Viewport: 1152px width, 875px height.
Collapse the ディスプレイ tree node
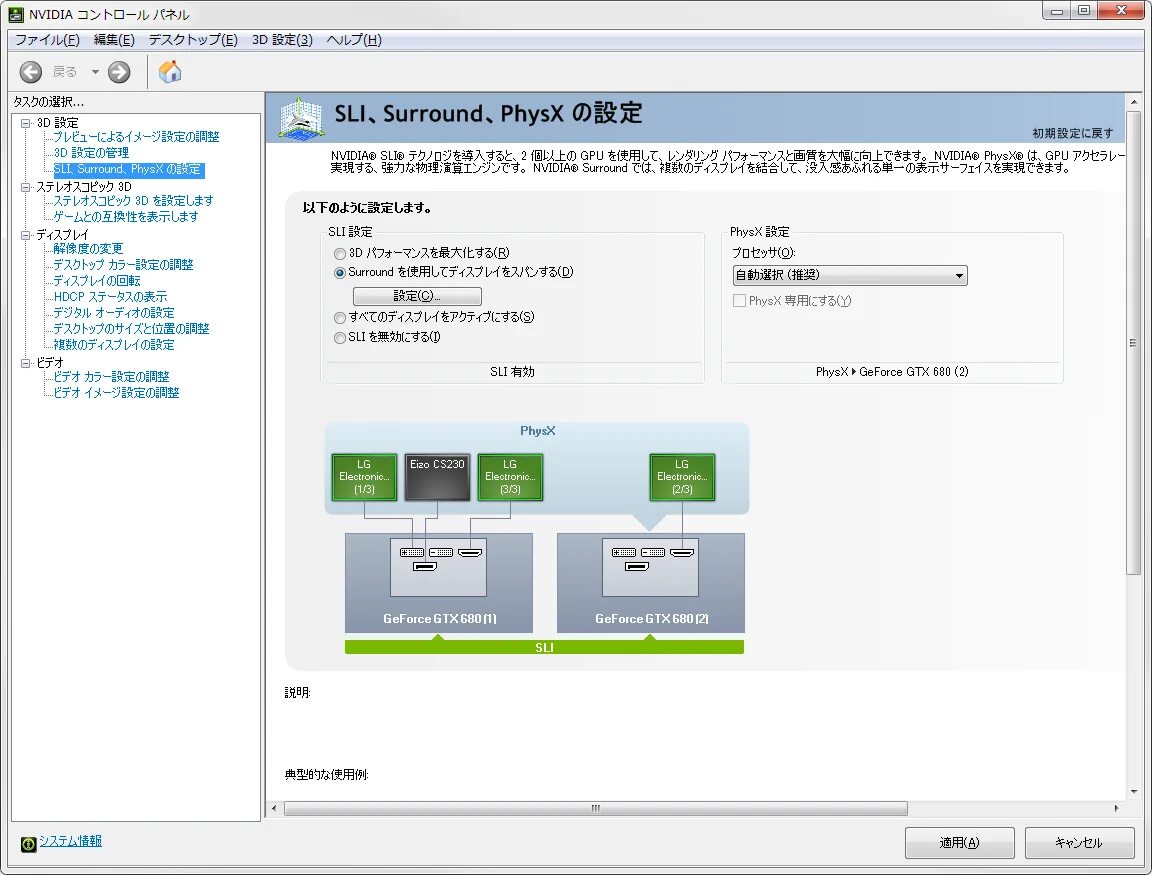pyautogui.click(x=26, y=235)
